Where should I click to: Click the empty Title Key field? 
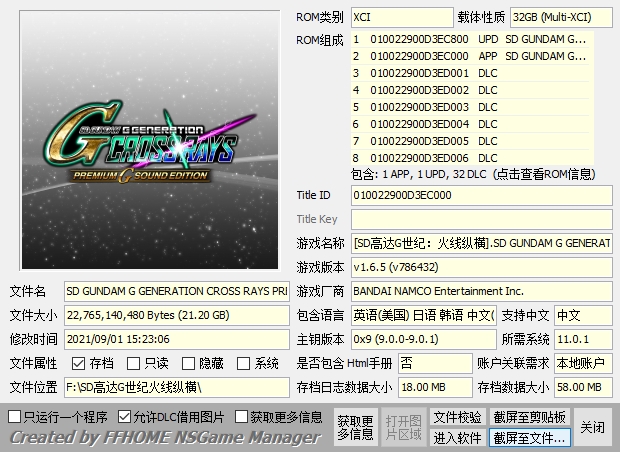[480, 219]
